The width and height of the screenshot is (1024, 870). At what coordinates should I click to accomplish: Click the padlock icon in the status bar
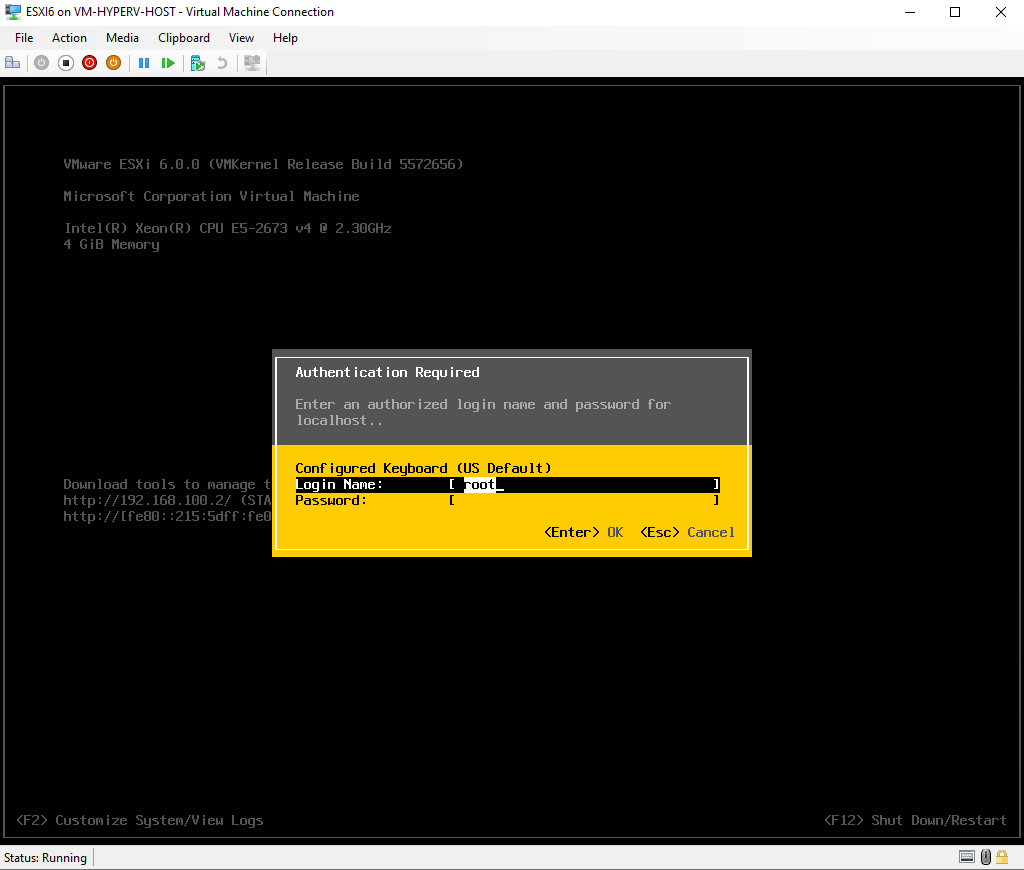click(x=1002, y=856)
